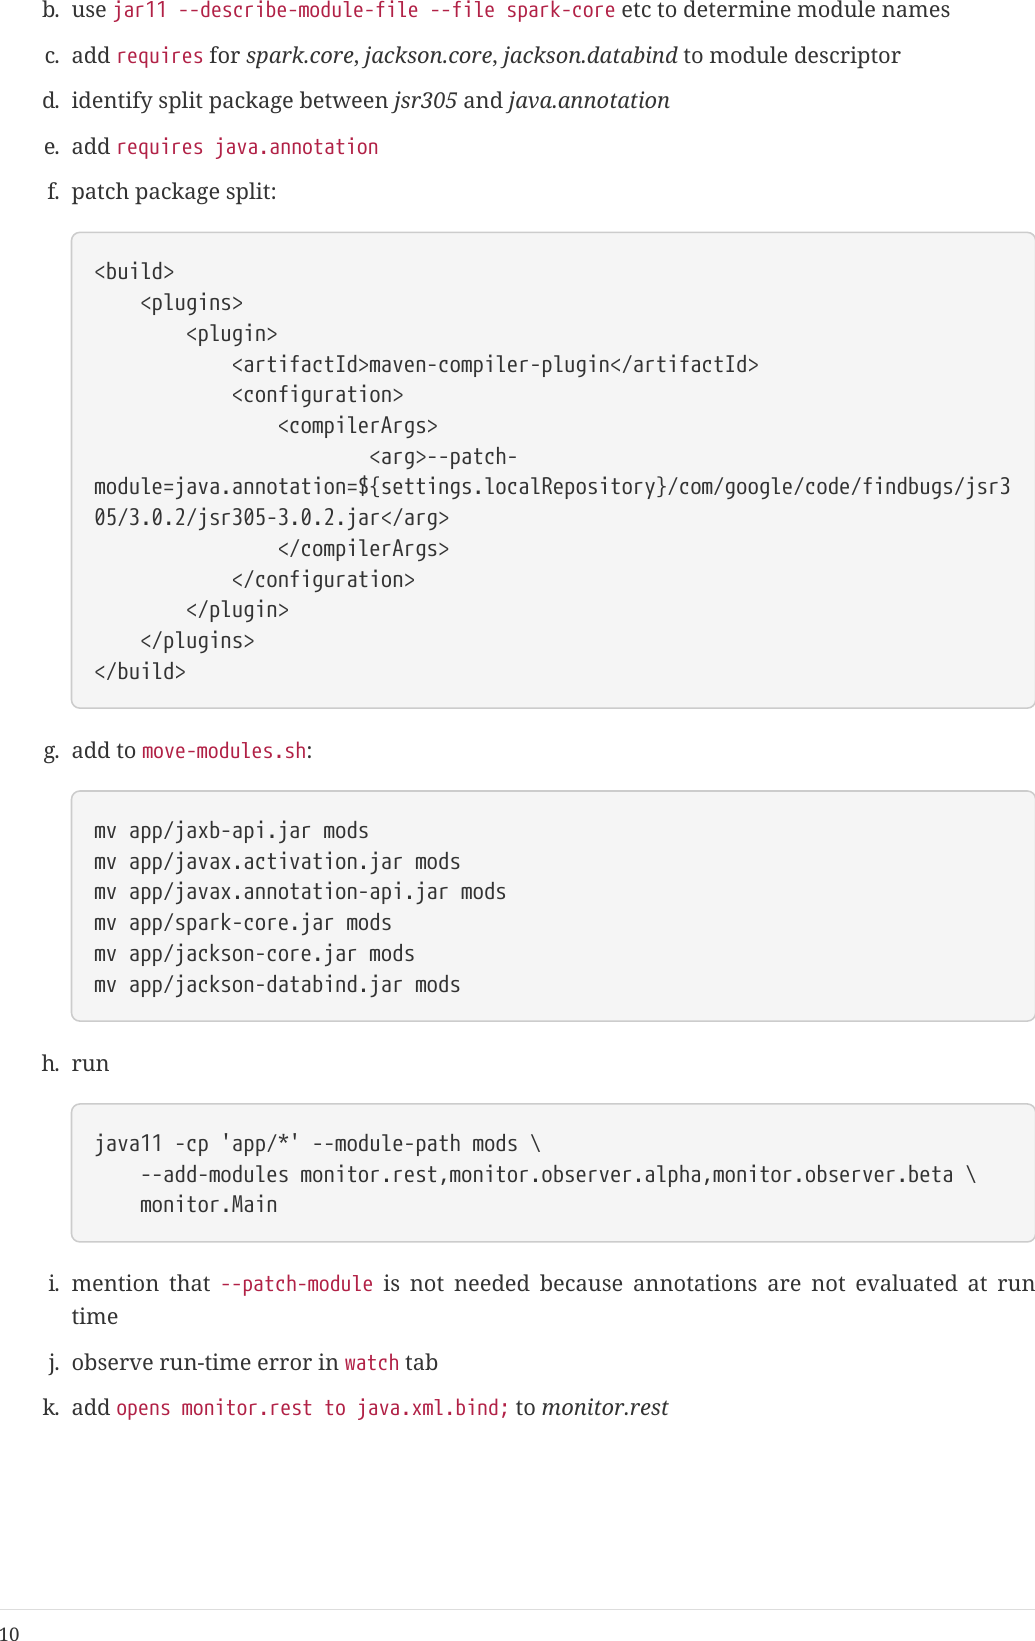This screenshot has height=1641, width=1035.
Task: Click the 'requires java.annotation' inline code
Action: pos(247,147)
